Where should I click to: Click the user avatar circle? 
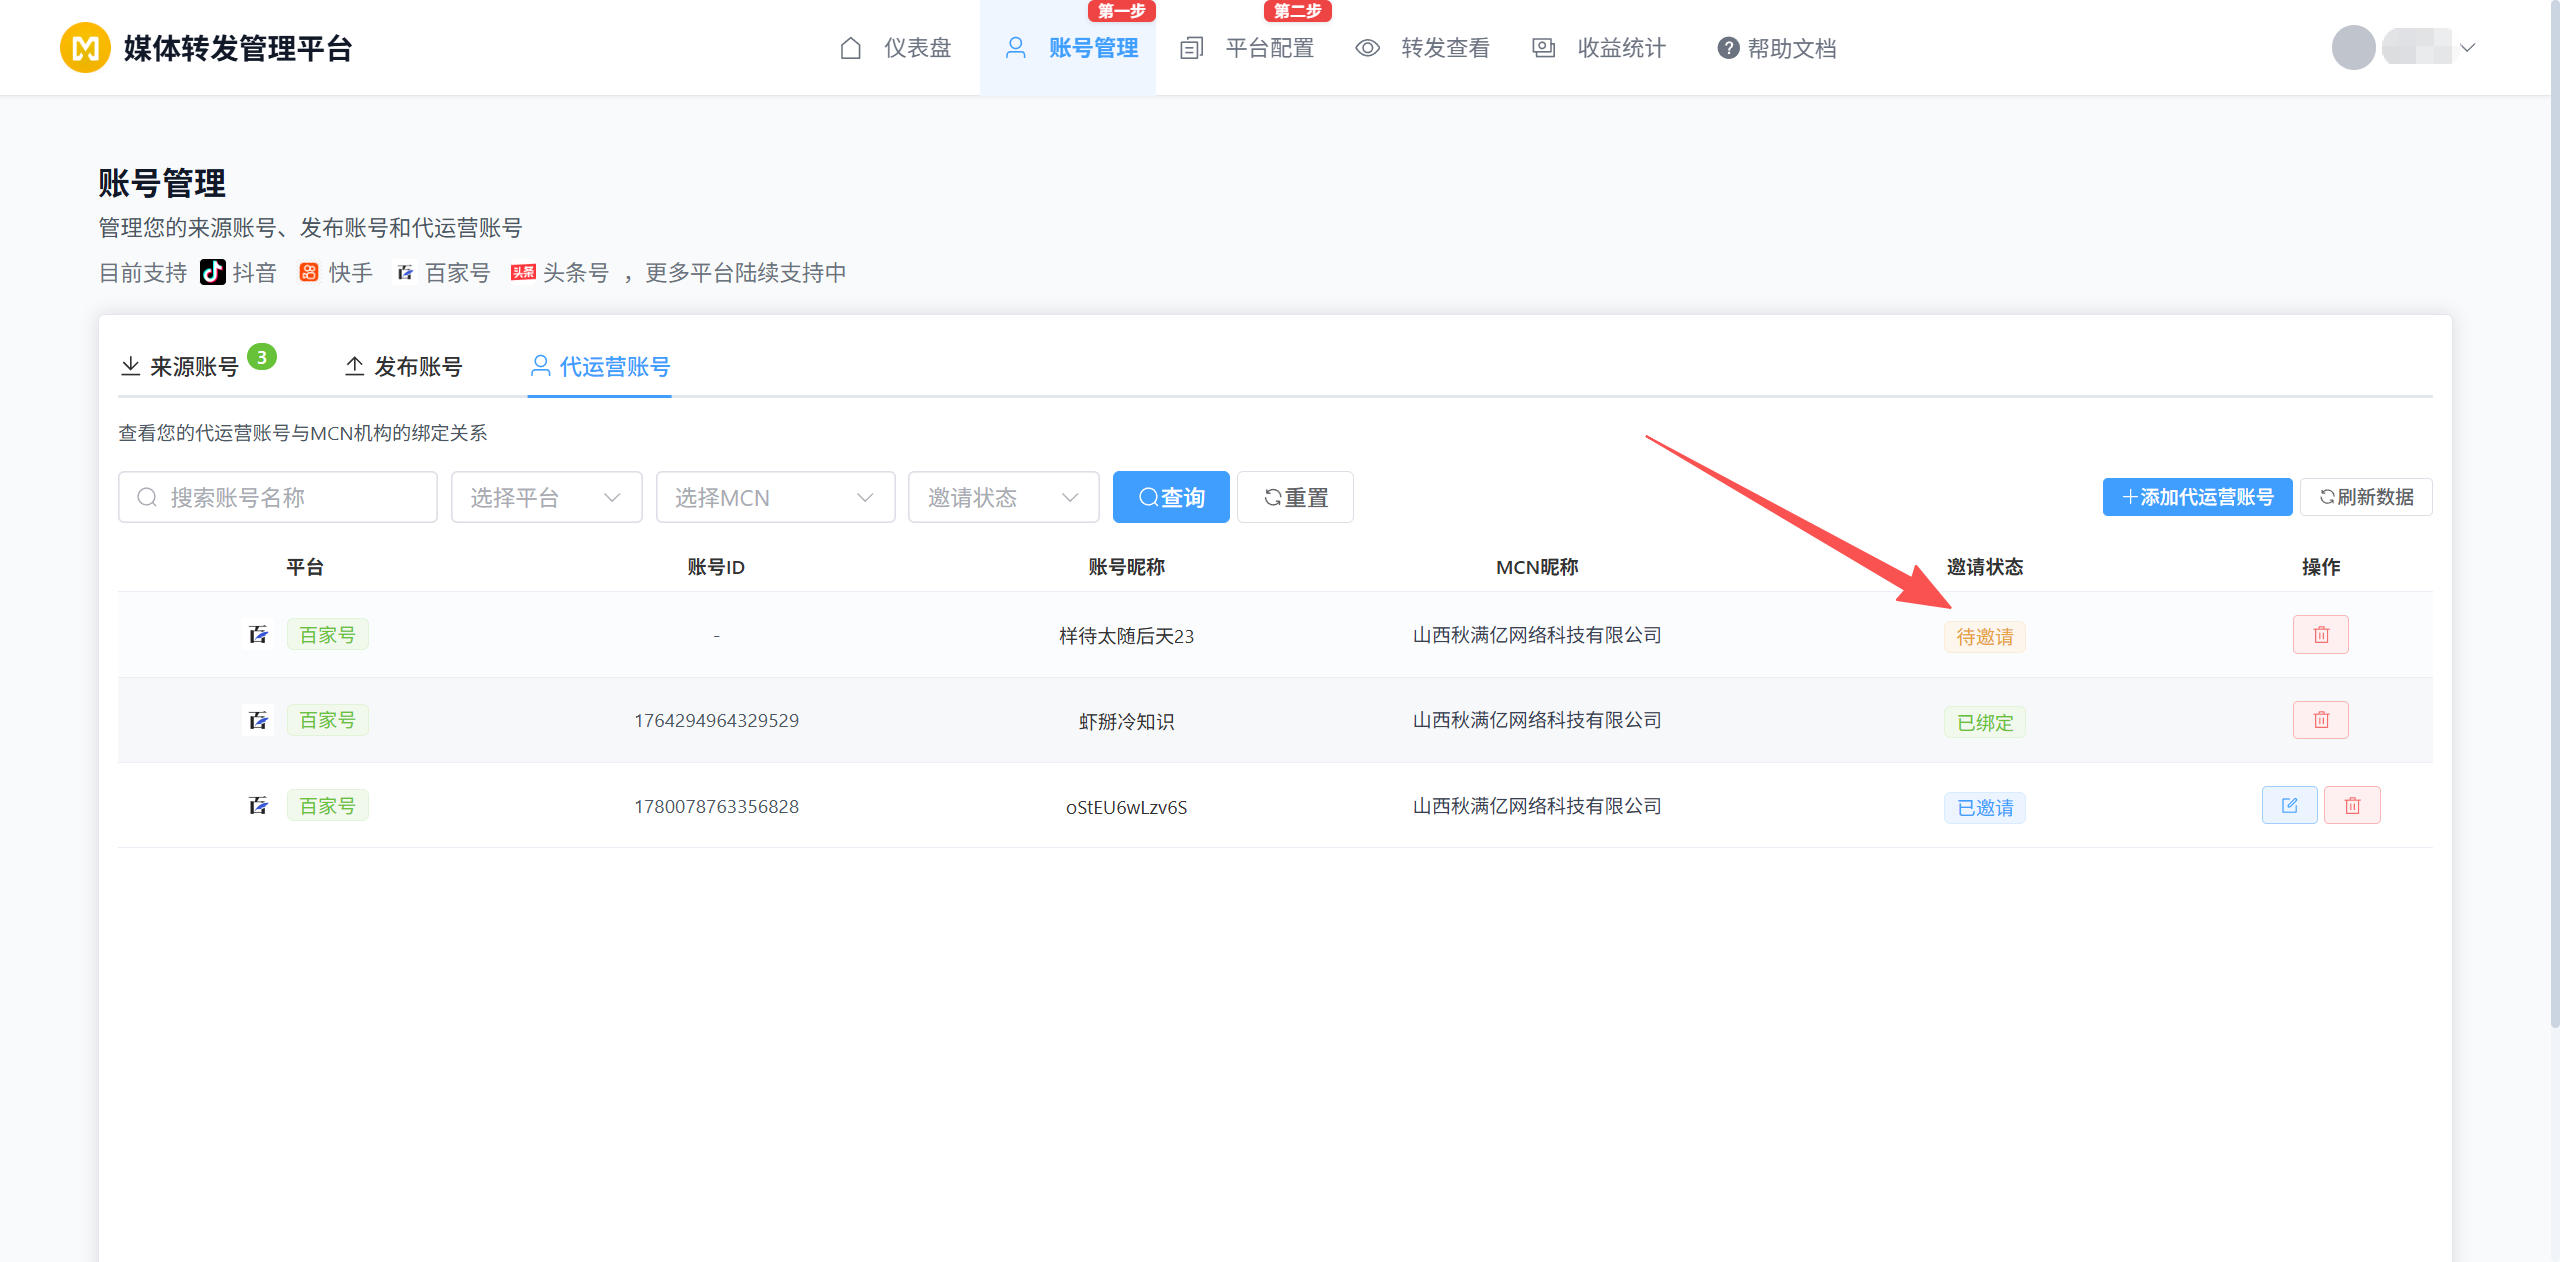tap(2353, 48)
